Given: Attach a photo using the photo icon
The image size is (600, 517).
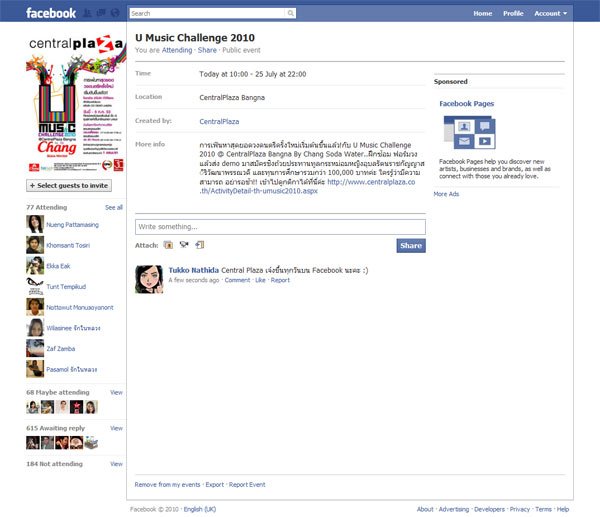Looking at the screenshot, I should 168,245.
